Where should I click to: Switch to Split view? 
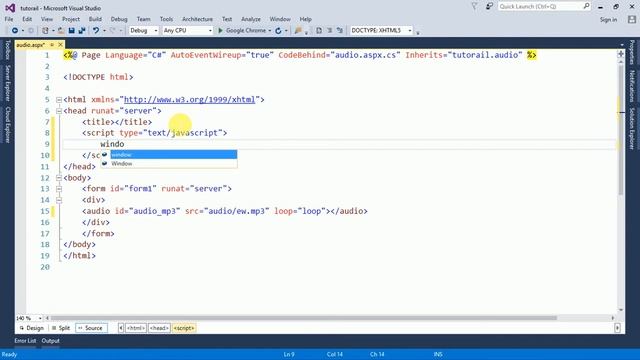click(x=61, y=328)
